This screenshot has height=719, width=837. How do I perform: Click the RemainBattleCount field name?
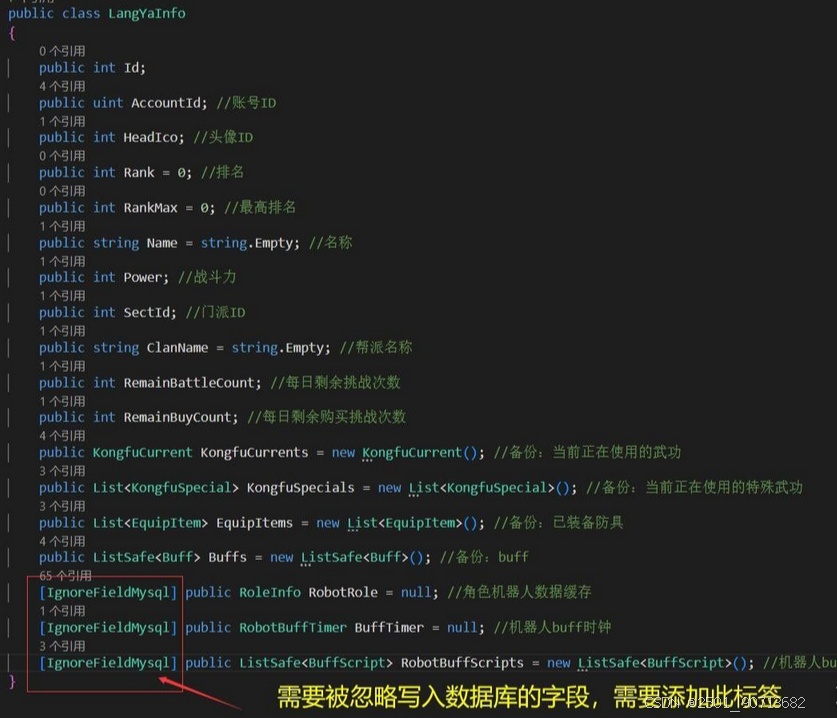pos(189,383)
